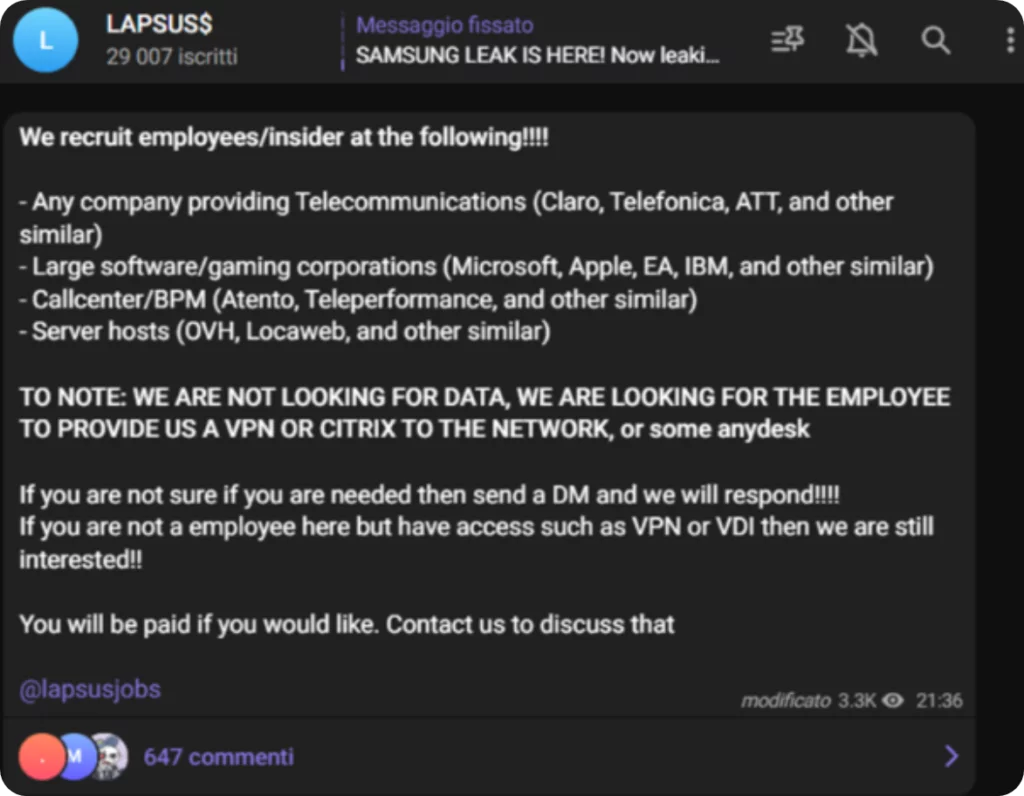Toggle channel notifications with the bell icon
The image size is (1024, 796).
861,40
